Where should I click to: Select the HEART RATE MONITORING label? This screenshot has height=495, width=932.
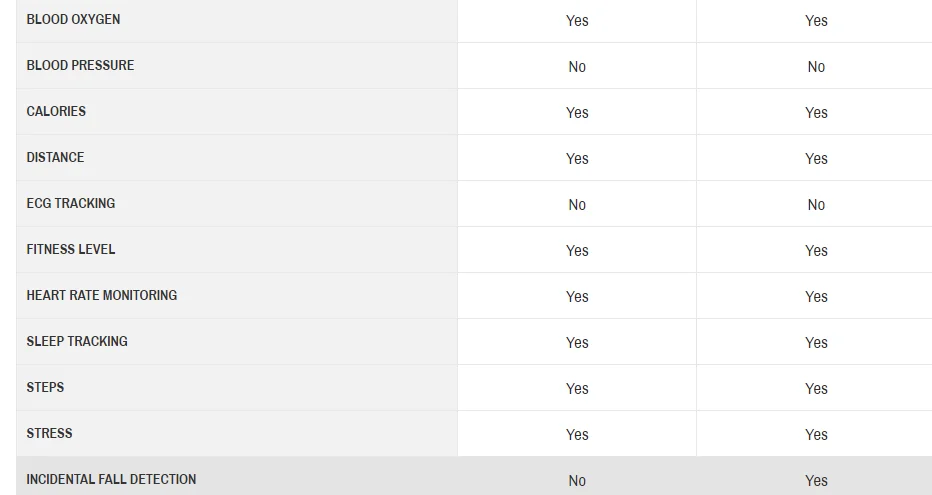(102, 295)
